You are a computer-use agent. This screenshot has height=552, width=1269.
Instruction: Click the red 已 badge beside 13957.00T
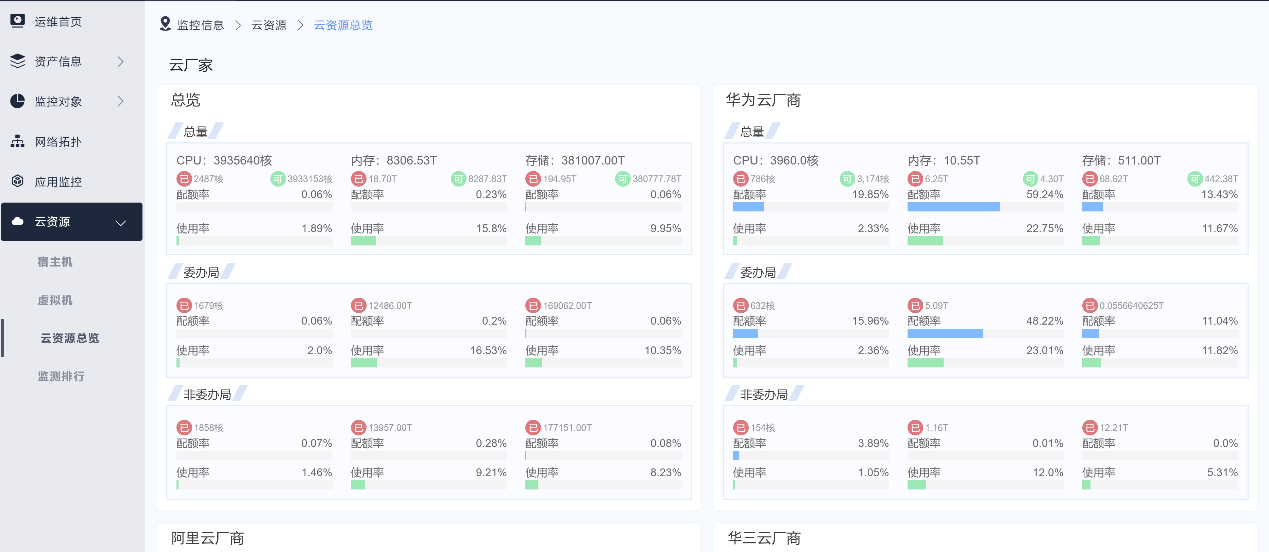[x=359, y=427]
